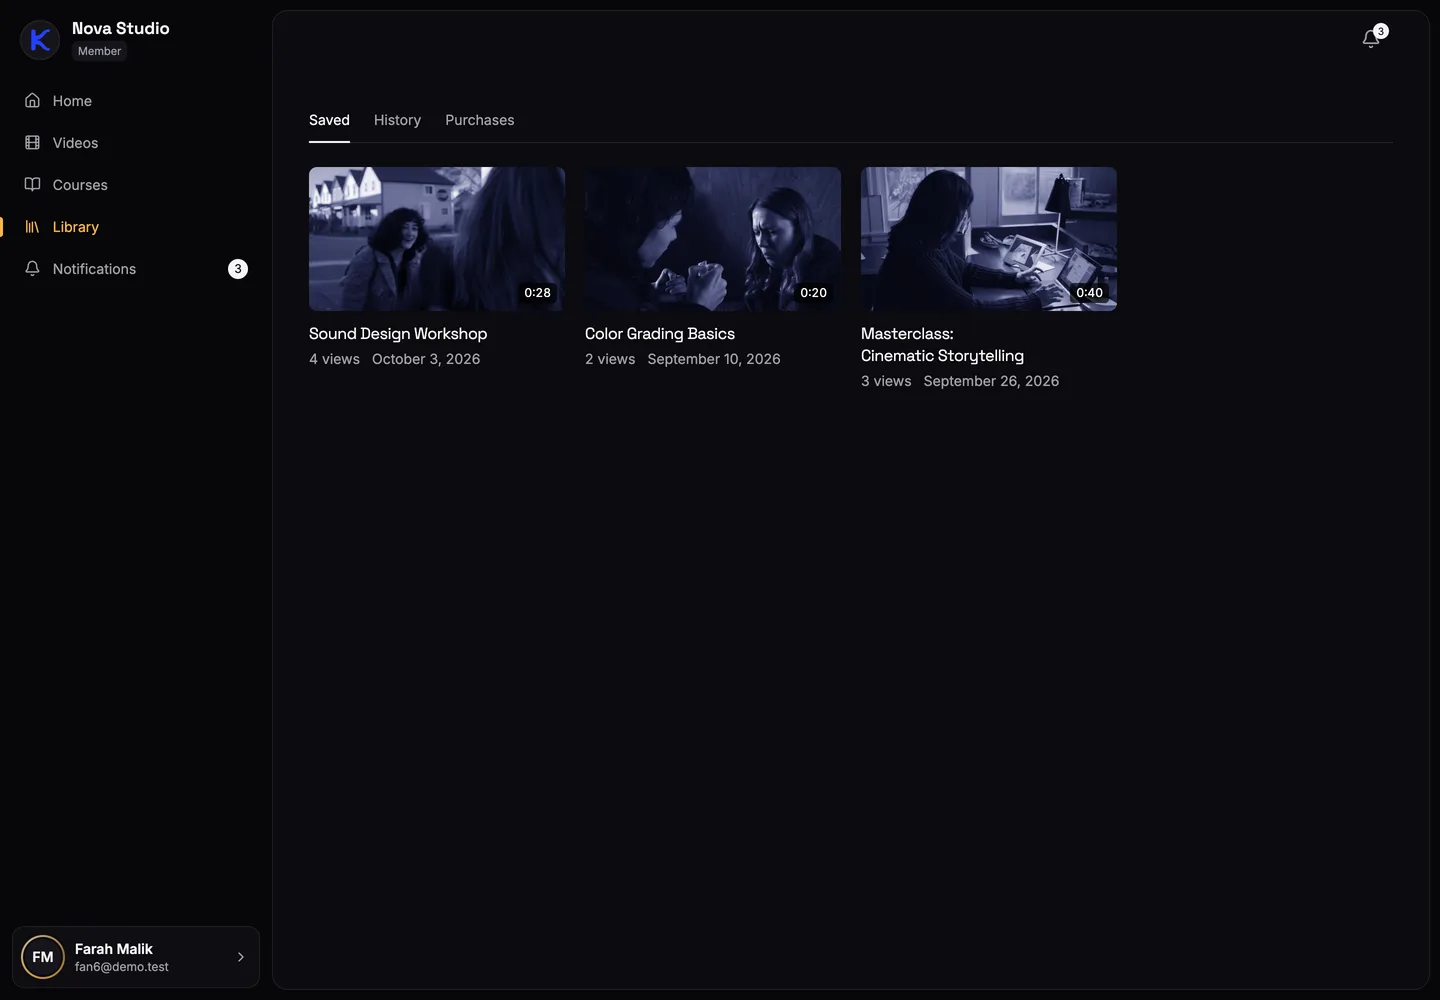The width and height of the screenshot is (1440, 1000).
Task: Open the Masterclass: Cinematic Storytelling thumbnail
Action: [989, 239]
